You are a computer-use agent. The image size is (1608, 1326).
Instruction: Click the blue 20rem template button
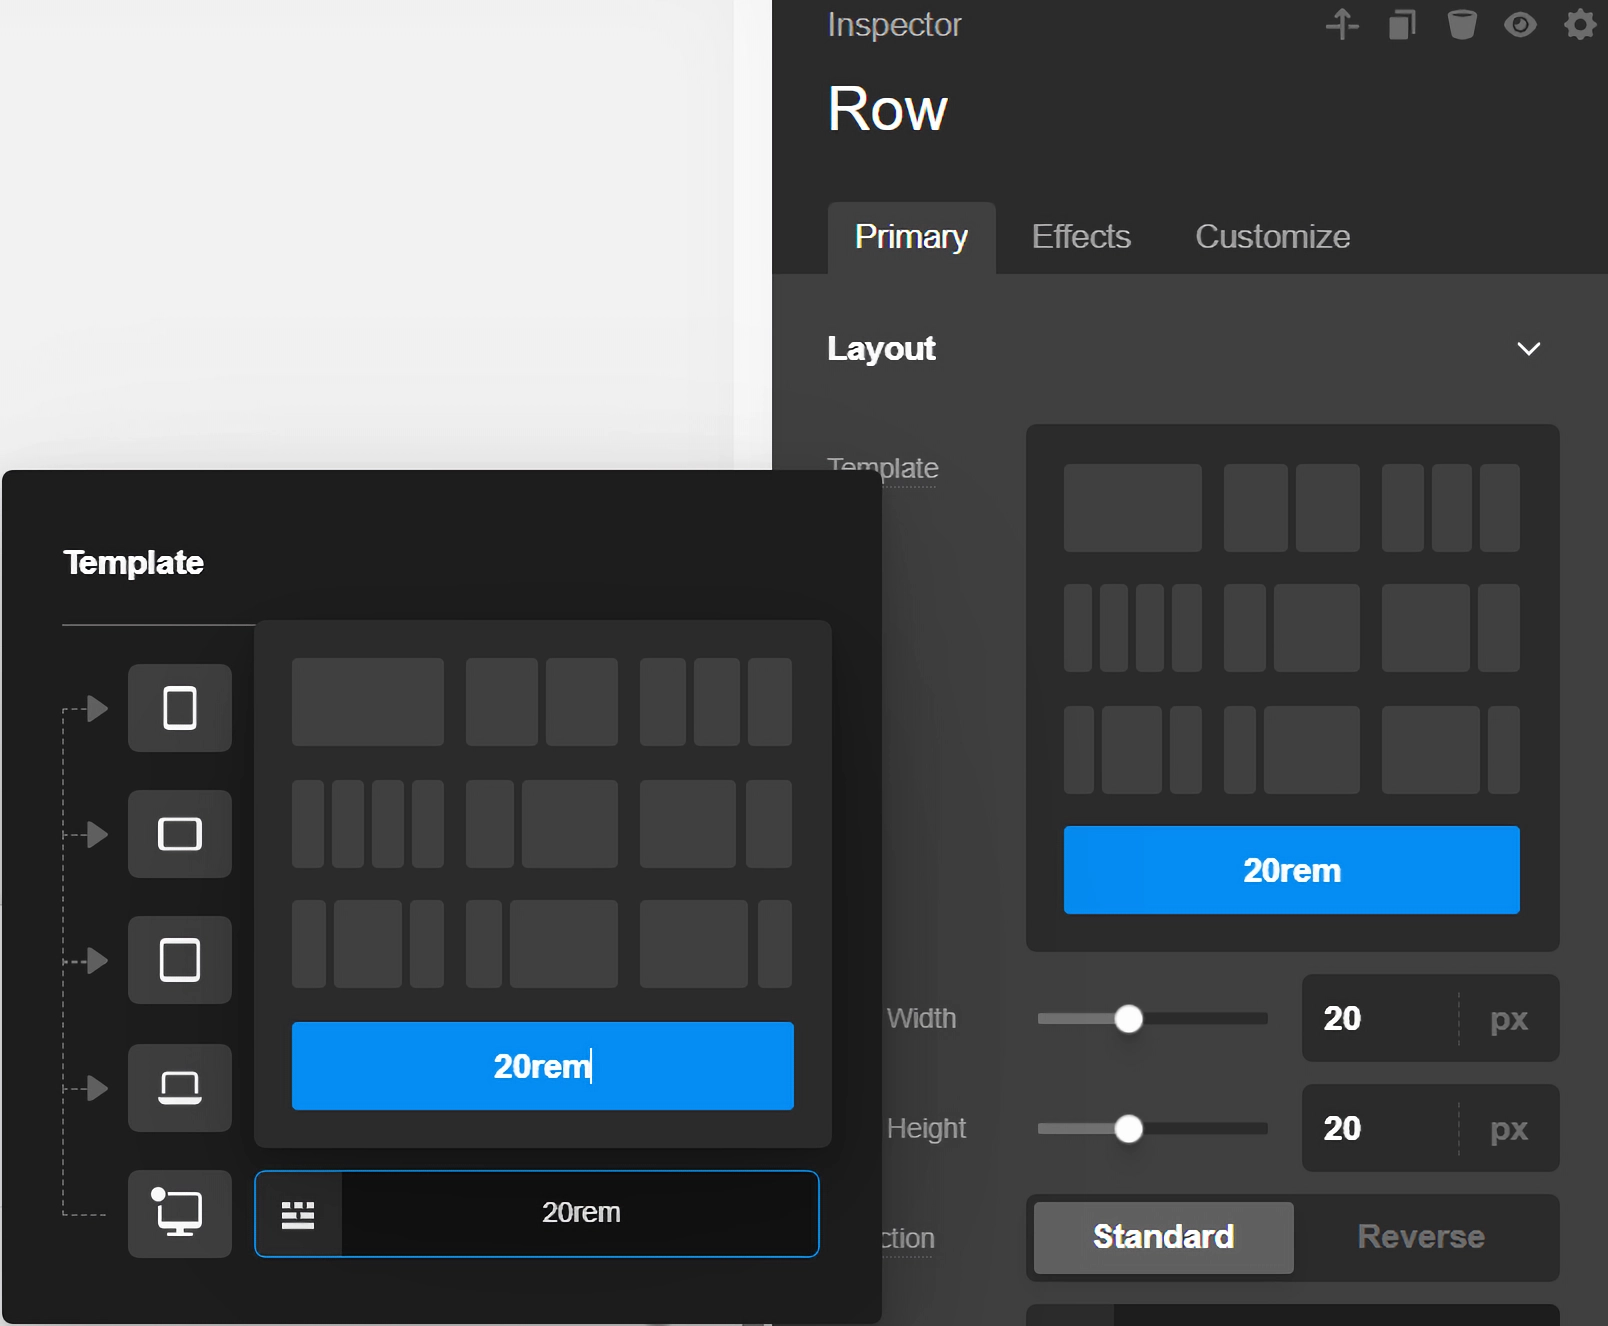tap(1291, 871)
